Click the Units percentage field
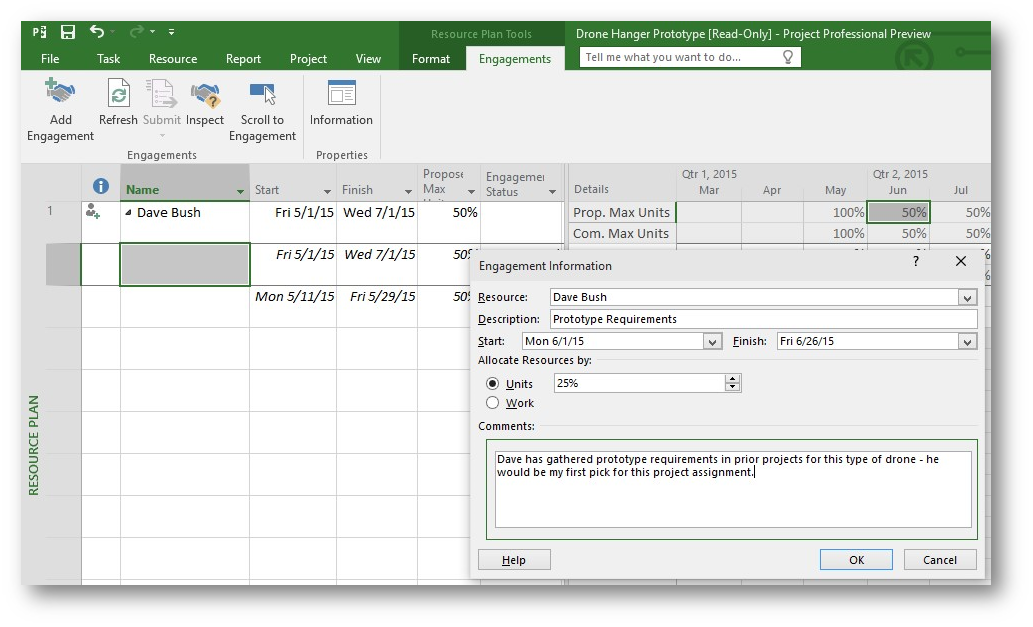Image resolution: width=1033 pixels, height=627 pixels. [x=639, y=383]
